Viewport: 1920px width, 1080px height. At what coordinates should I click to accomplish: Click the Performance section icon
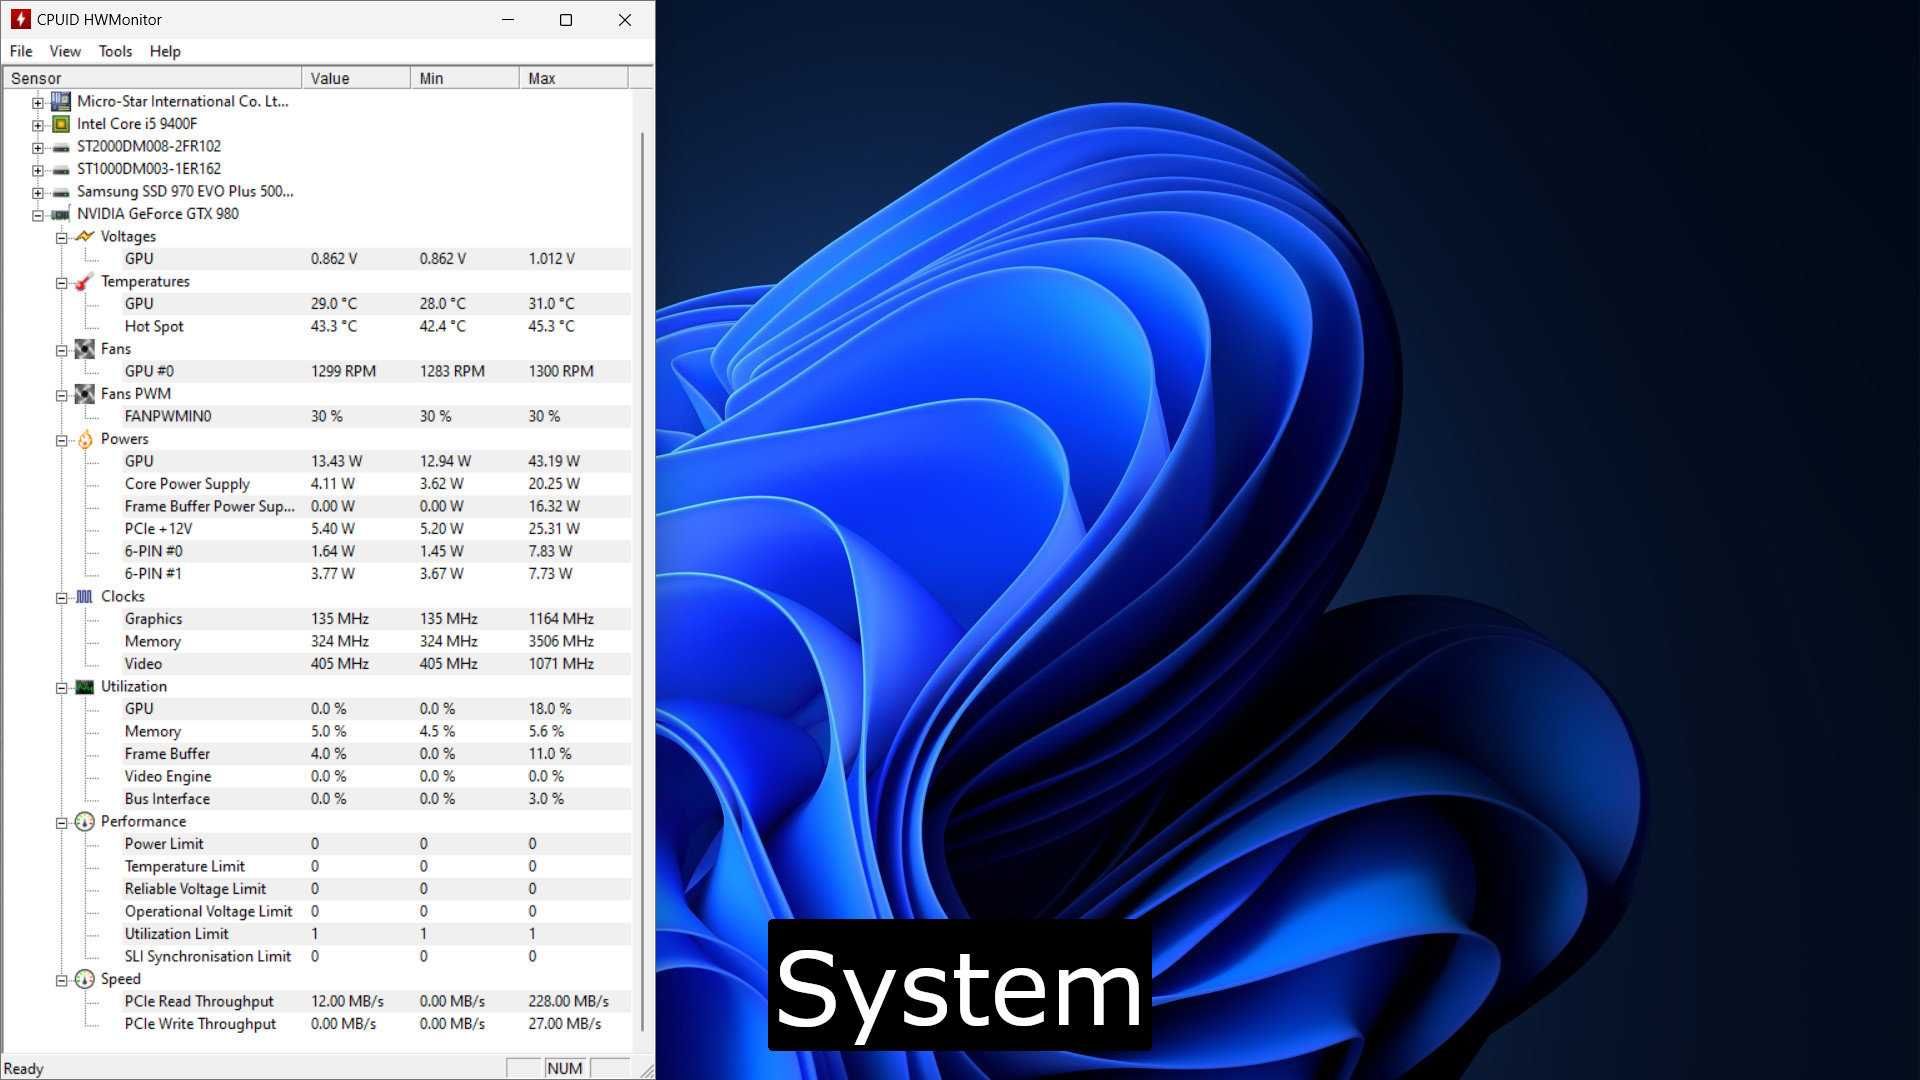tap(84, 820)
